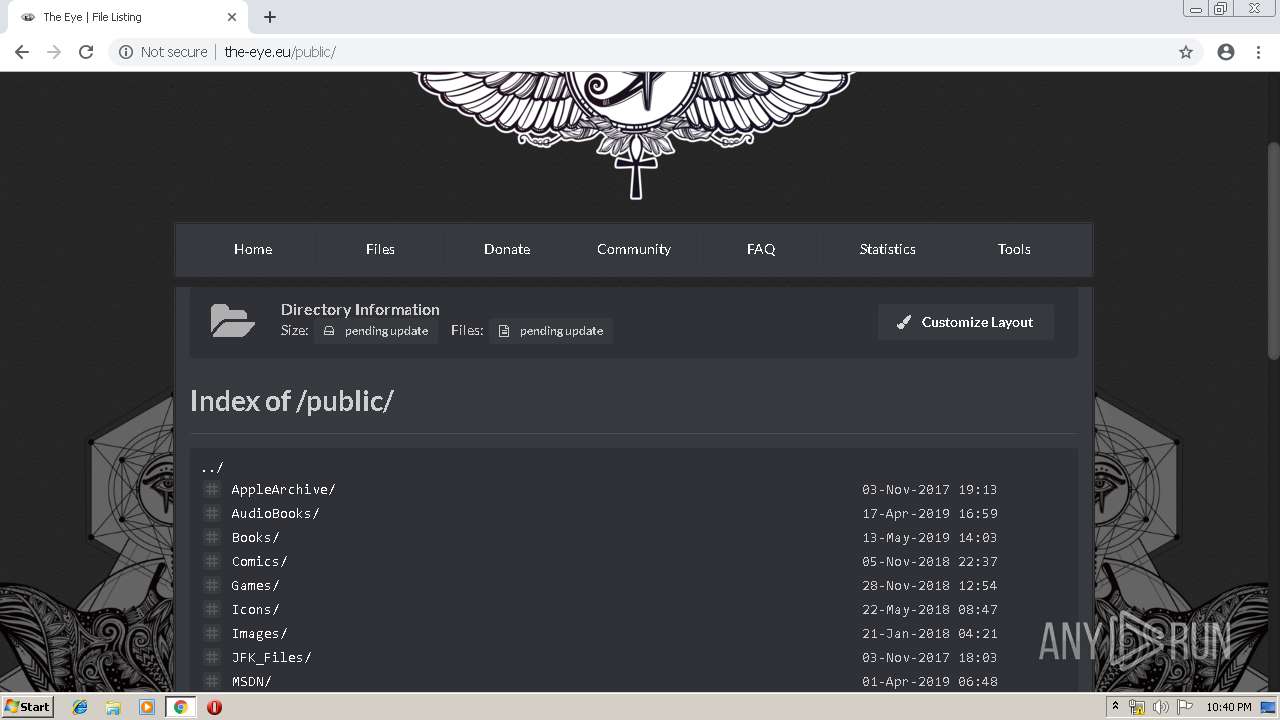
Task: Click the Size pending update badge
Action: [376, 331]
